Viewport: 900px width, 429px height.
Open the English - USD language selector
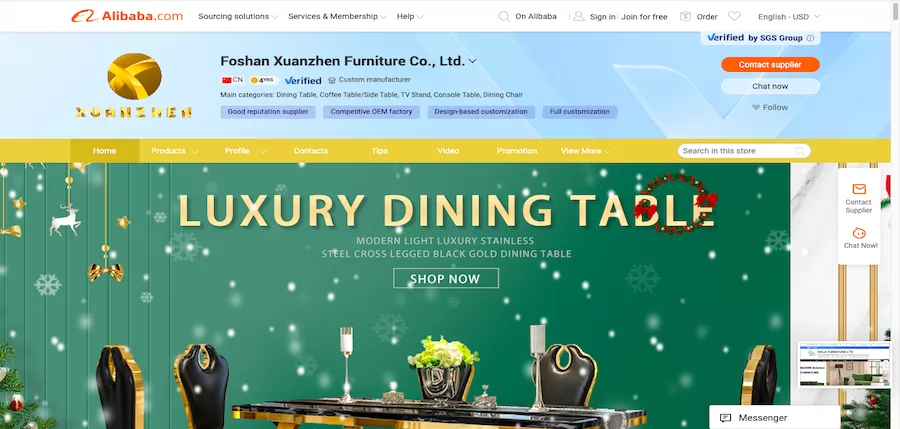789,17
